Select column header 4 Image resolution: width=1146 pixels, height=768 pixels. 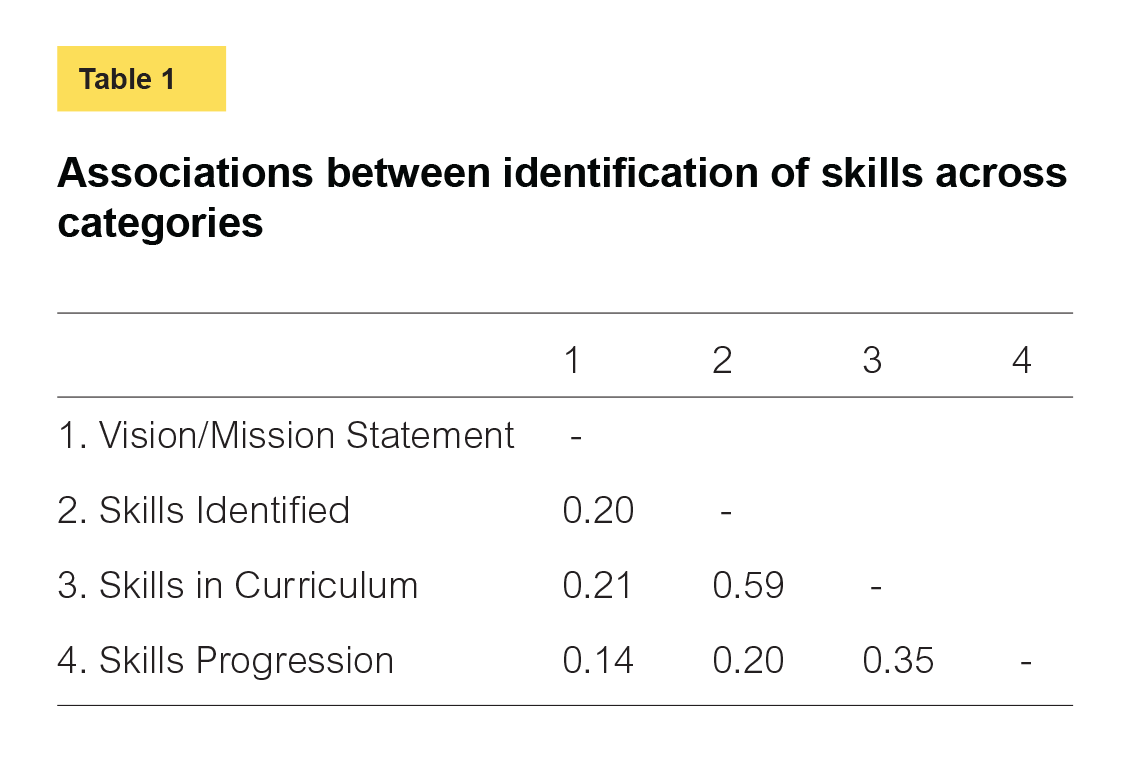pyautogui.click(x=1021, y=360)
